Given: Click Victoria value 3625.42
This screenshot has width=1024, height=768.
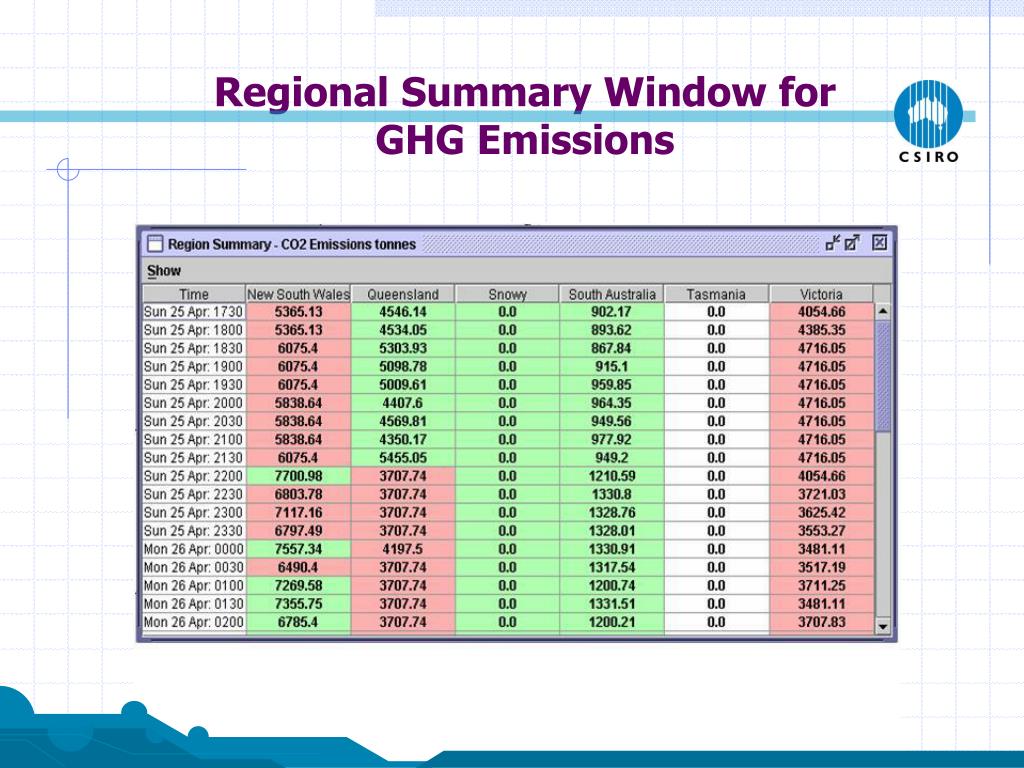Looking at the screenshot, I should tap(822, 513).
